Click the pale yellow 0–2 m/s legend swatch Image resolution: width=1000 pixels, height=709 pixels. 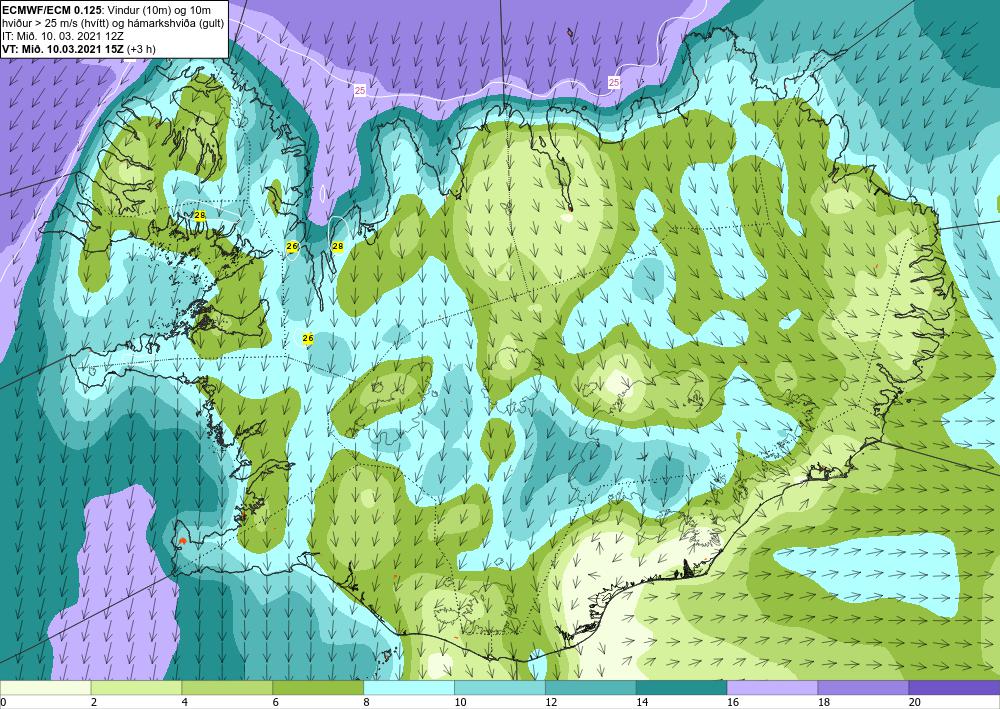(x=46, y=688)
